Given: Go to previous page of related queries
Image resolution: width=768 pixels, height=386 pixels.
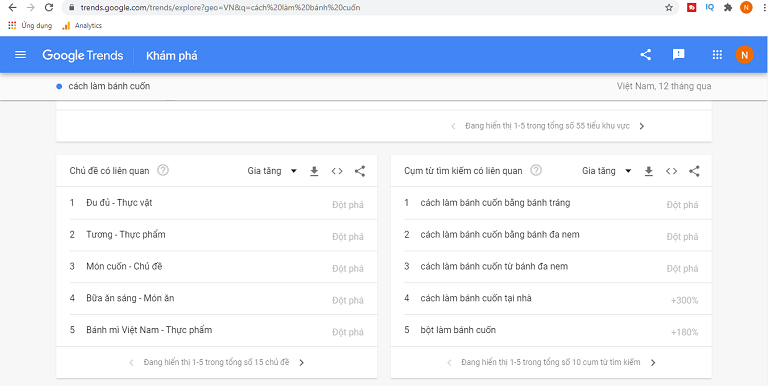Looking at the screenshot, I should 449,363.
